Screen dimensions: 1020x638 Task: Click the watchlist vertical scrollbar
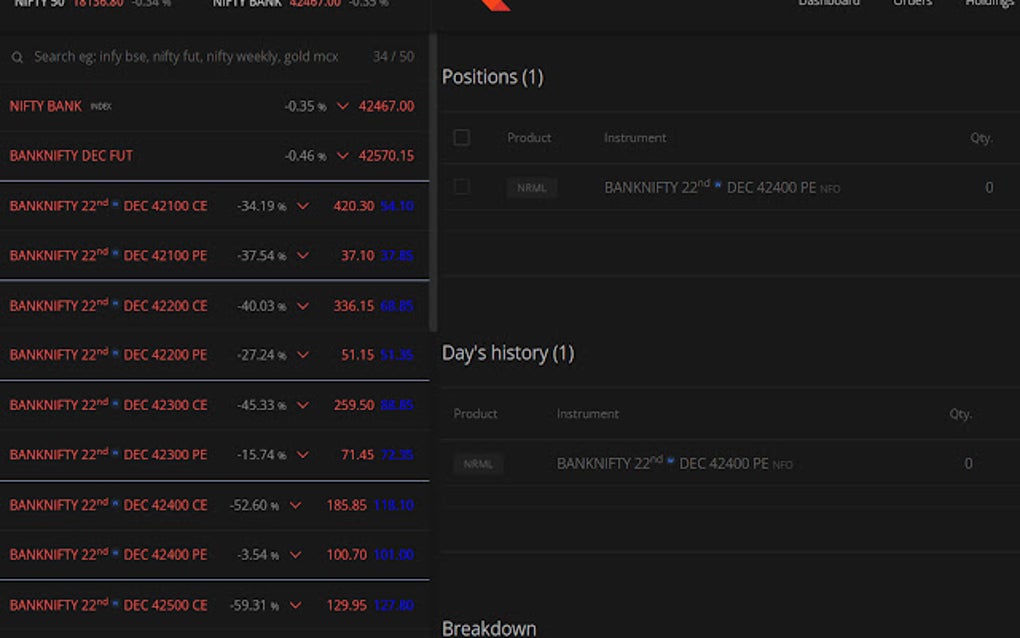433,180
